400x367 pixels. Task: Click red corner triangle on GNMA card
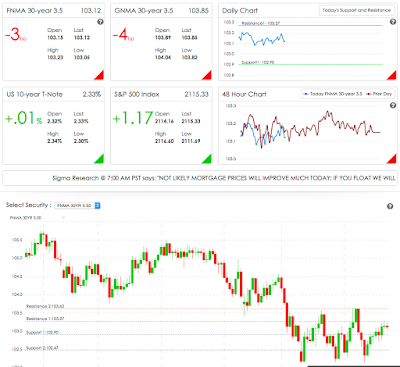208,76
